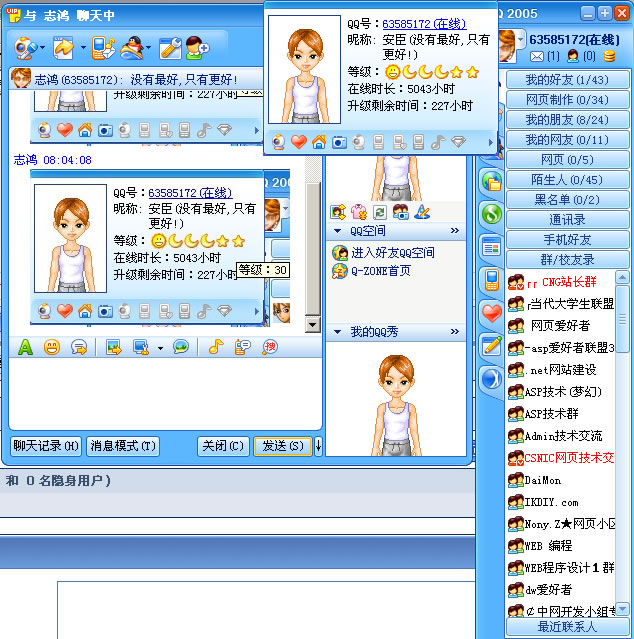
Task: Click the red search '搜' icon
Action: [x=270, y=347]
